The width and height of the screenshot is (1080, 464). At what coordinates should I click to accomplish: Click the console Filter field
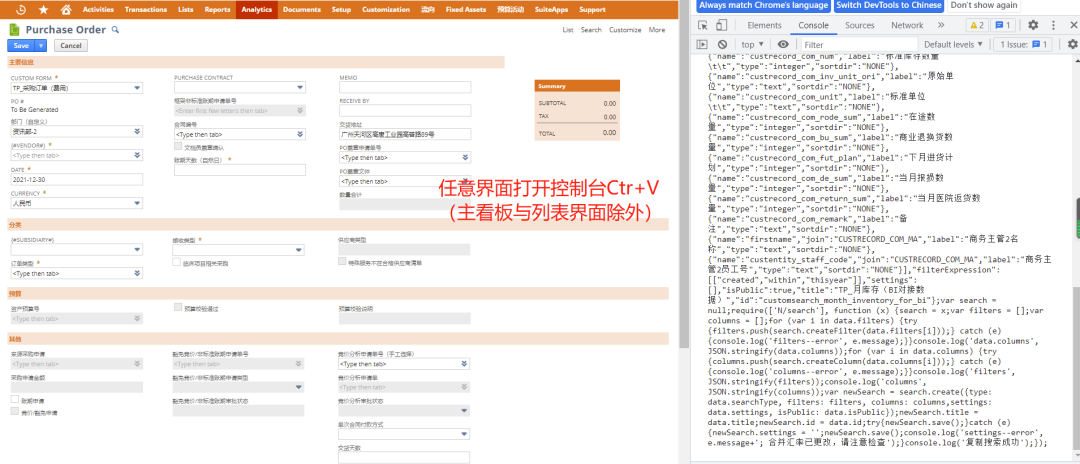click(x=857, y=44)
